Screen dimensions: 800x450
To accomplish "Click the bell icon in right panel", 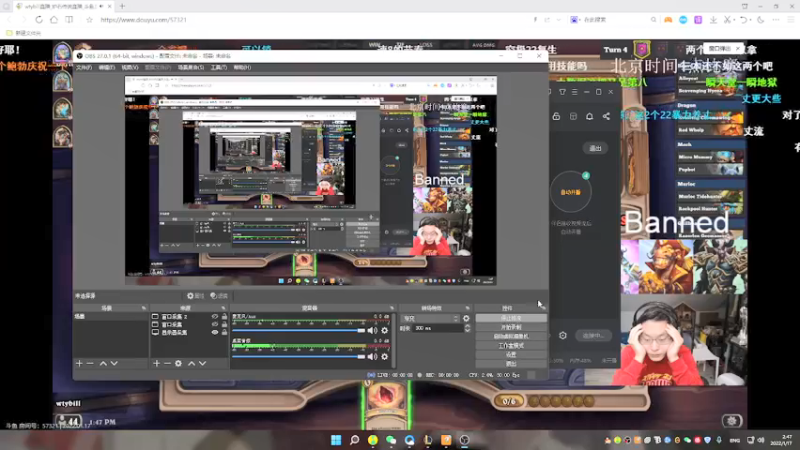I will (x=589, y=116).
